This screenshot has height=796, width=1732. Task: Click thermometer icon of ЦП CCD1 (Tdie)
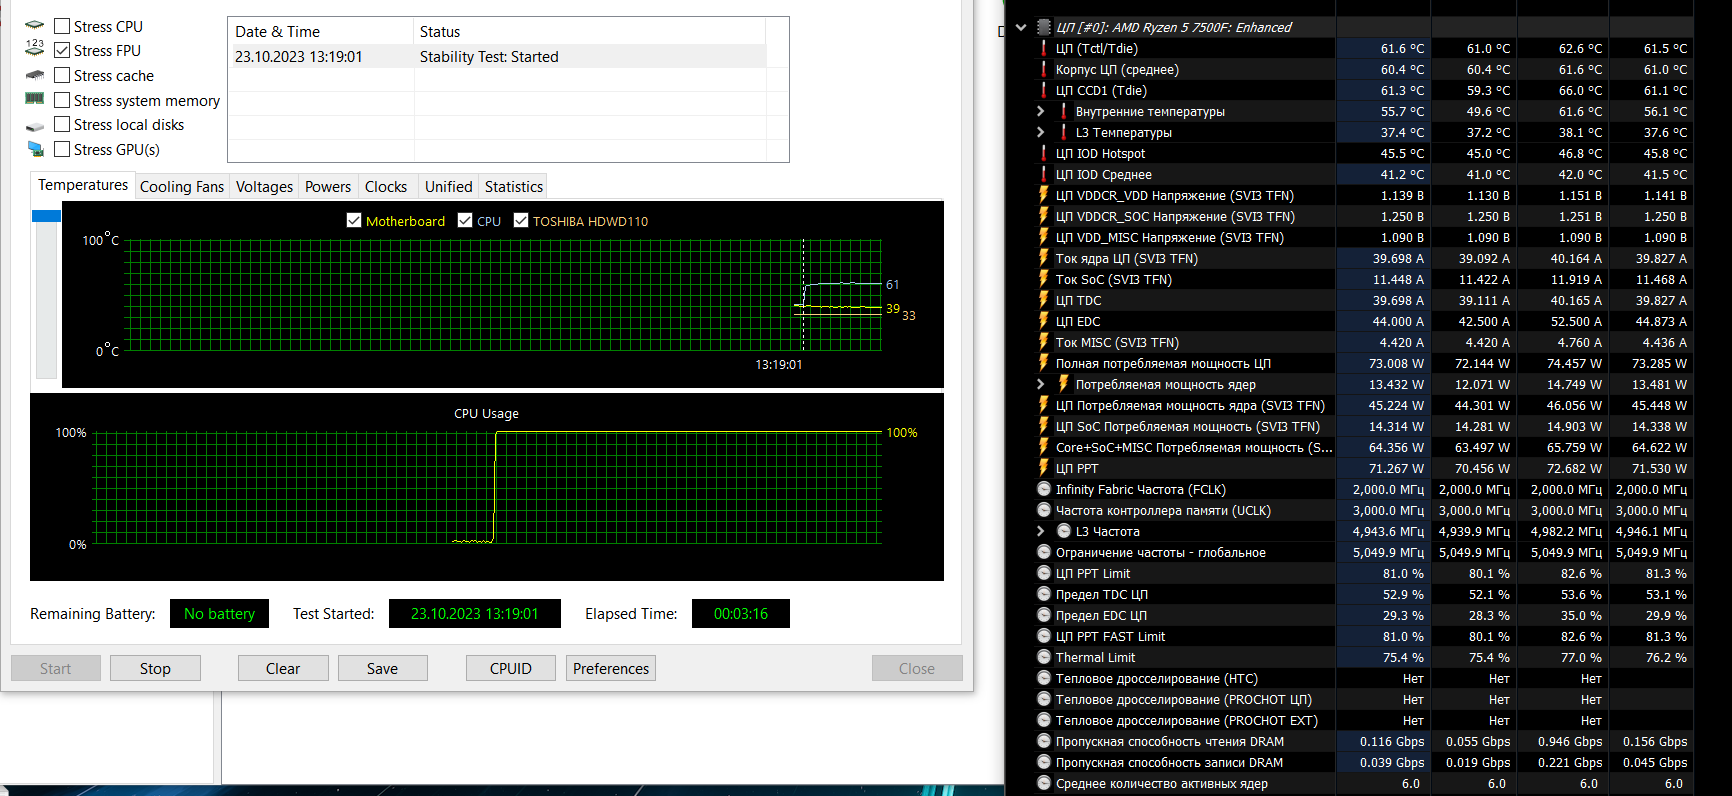(x=1044, y=90)
